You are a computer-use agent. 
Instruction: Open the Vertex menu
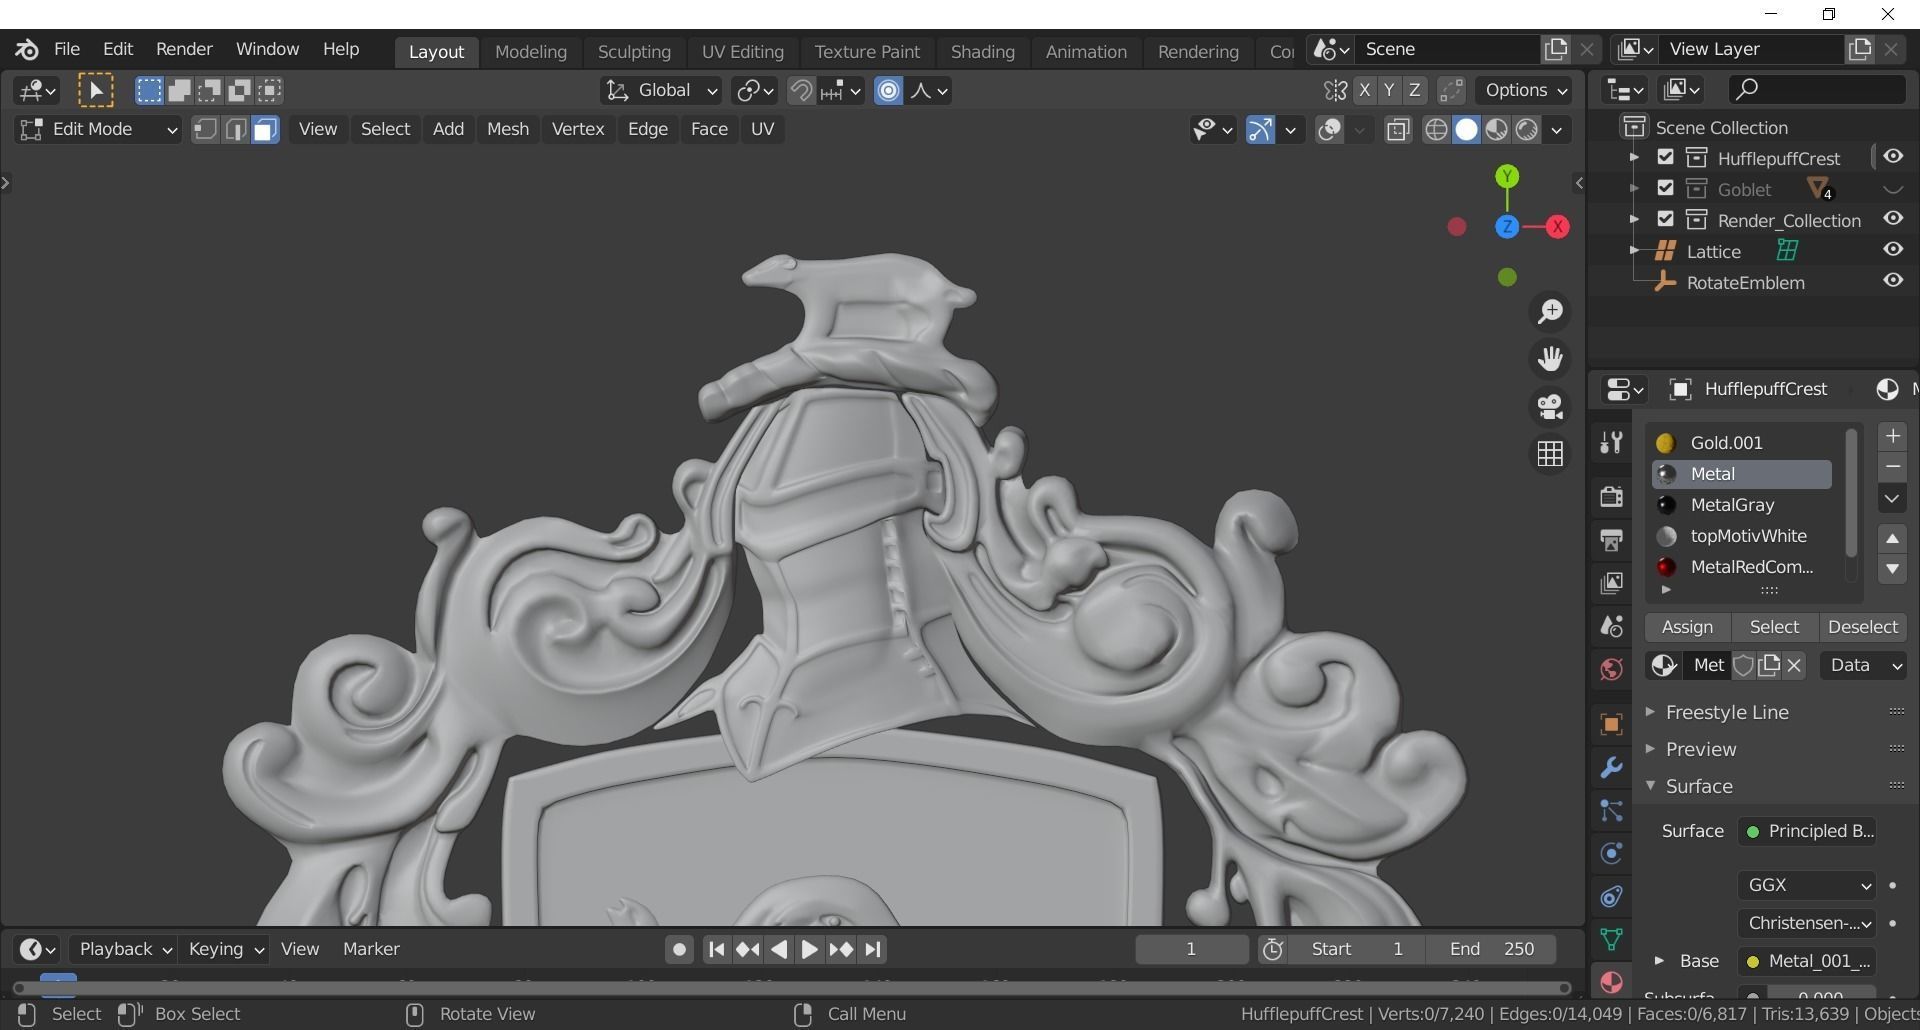pos(578,129)
